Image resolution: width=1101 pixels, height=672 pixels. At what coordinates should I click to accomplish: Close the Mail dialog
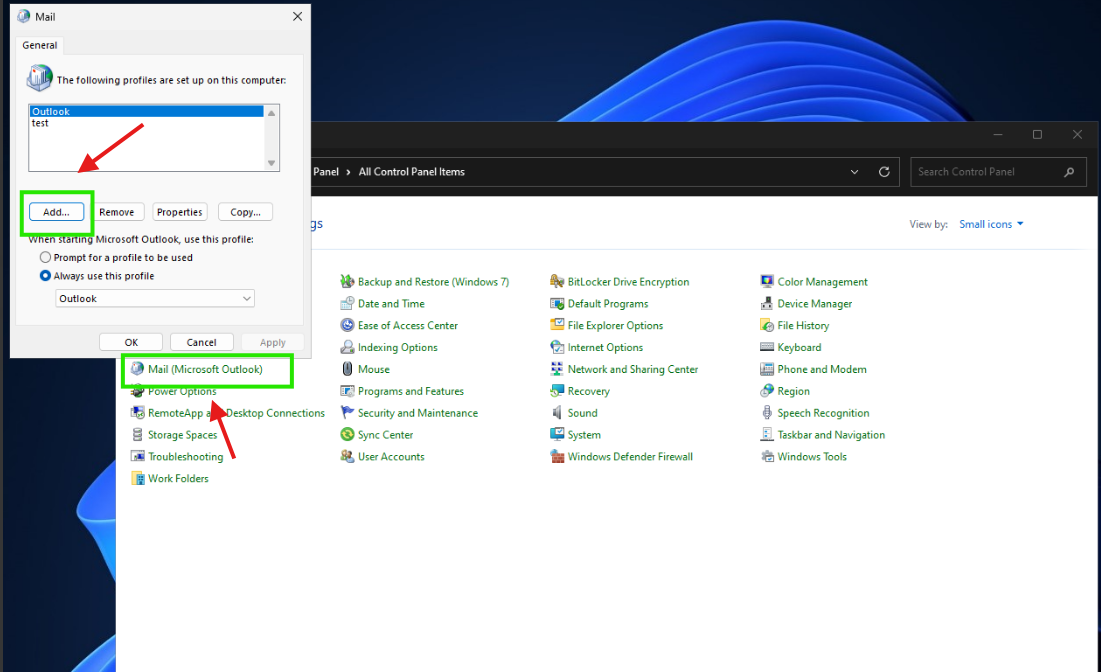(298, 16)
